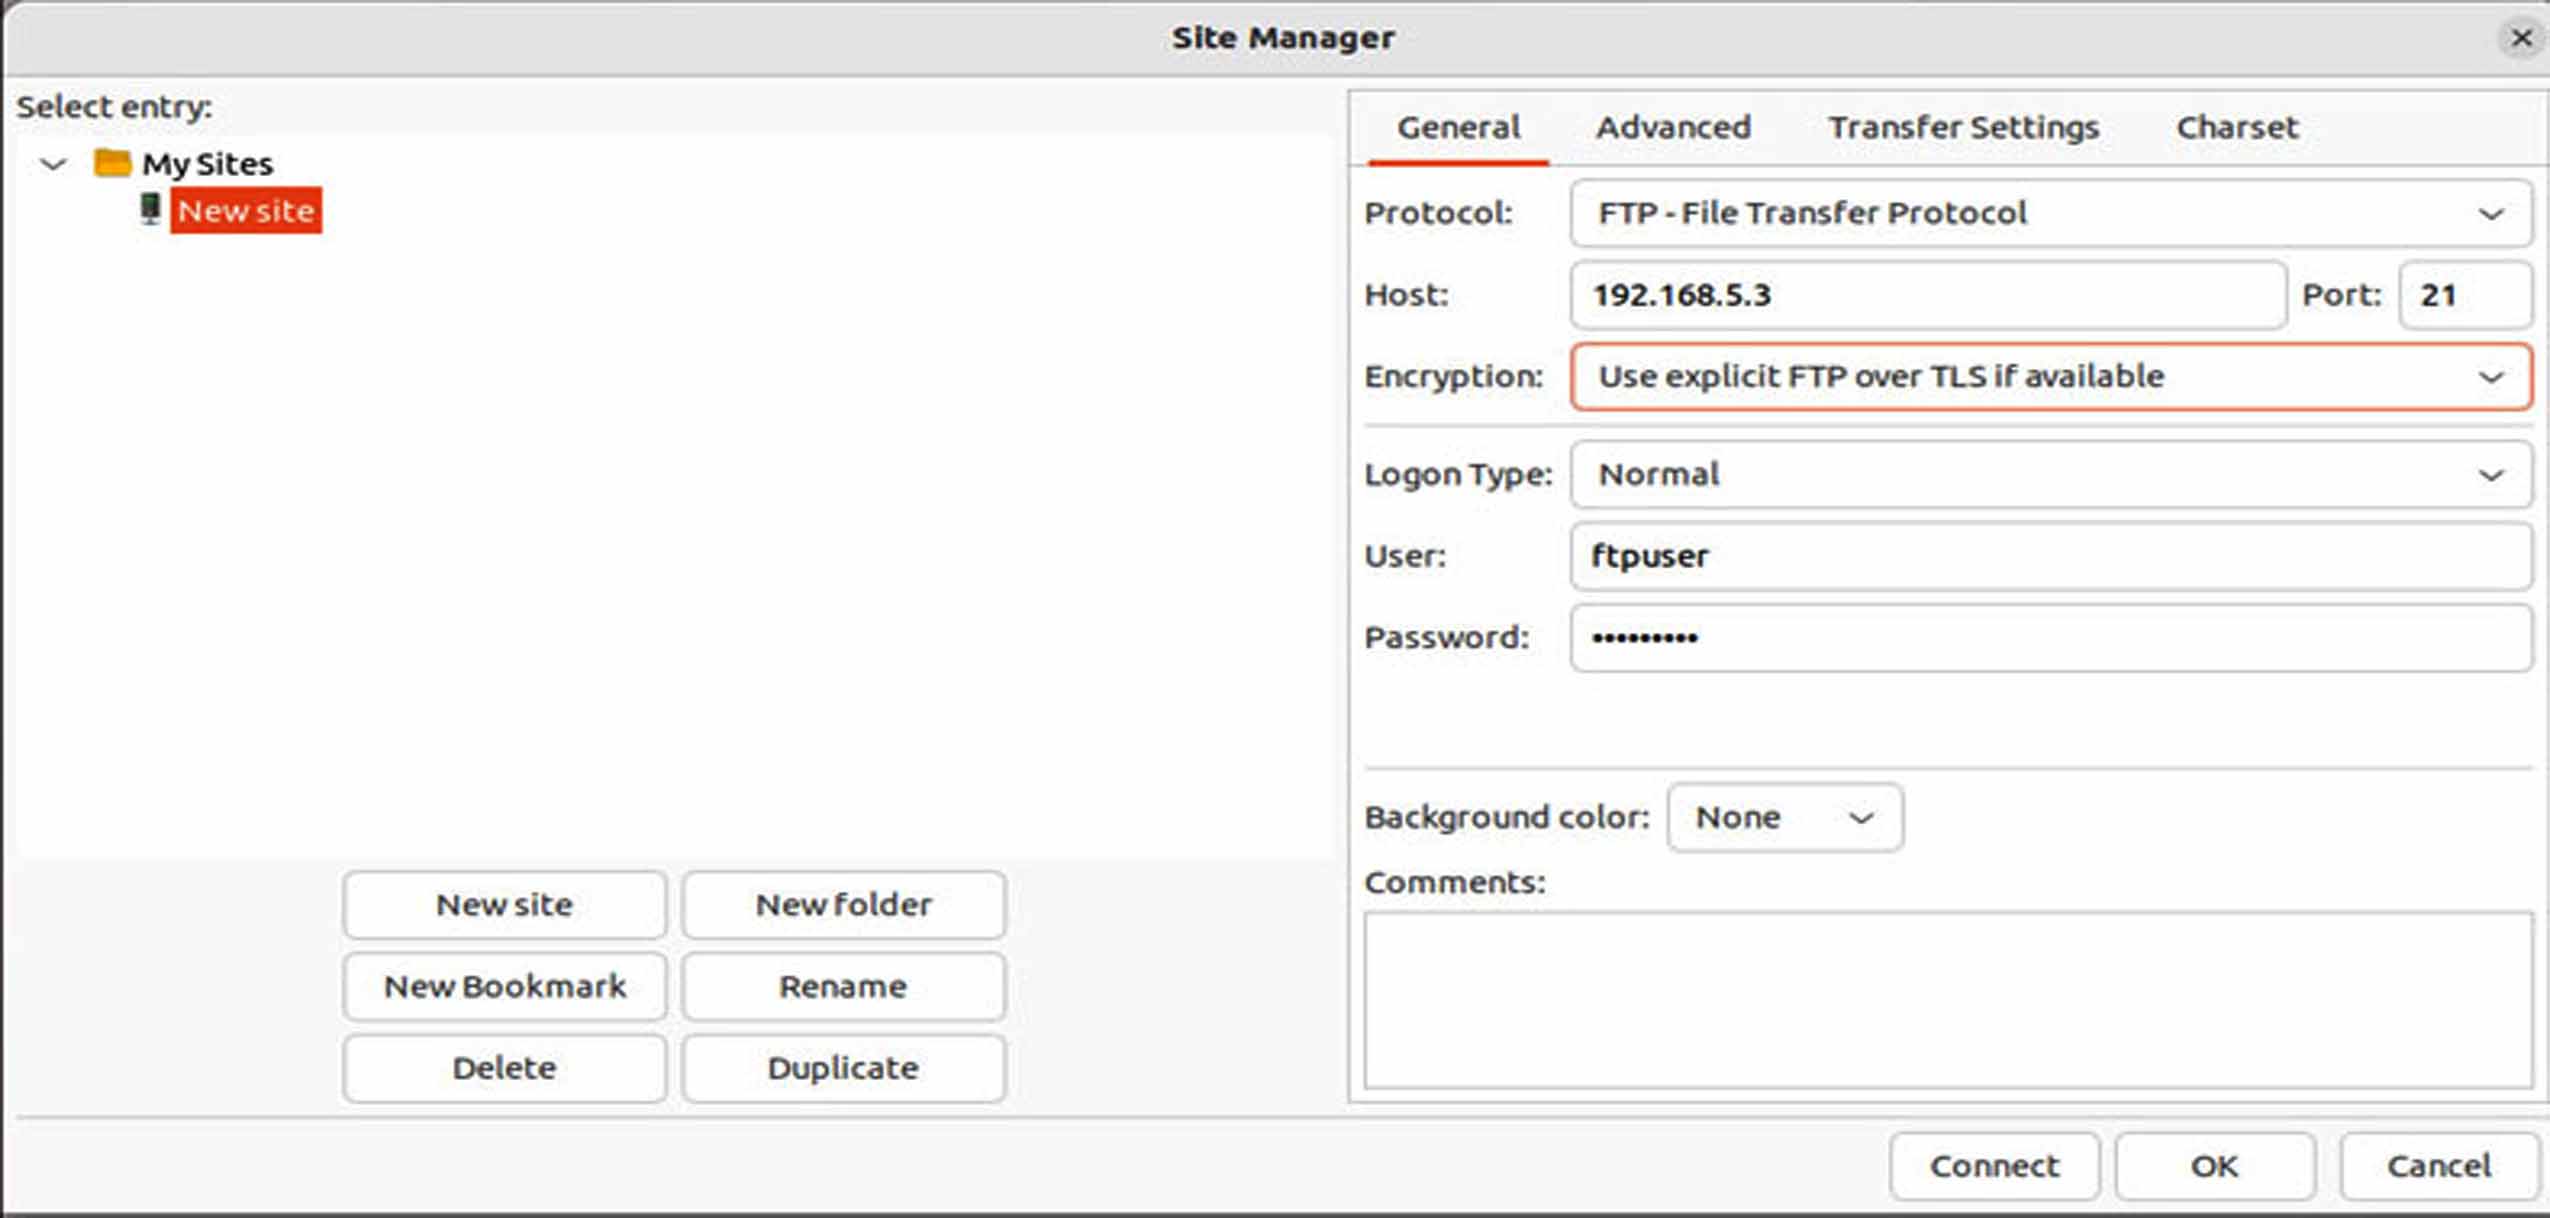Rename the selected site

[843, 986]
